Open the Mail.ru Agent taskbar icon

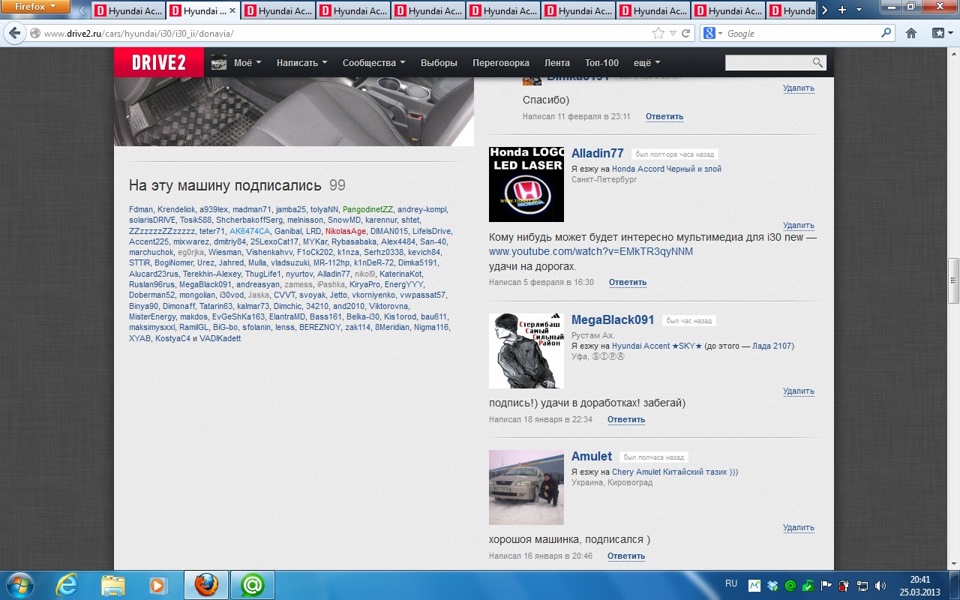coord(252,585)
